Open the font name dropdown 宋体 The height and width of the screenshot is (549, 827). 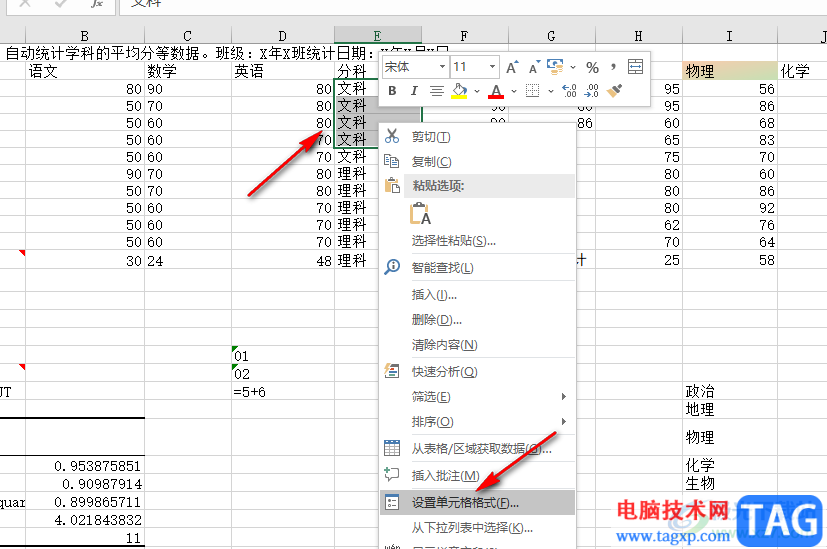[x=442, y=67]
